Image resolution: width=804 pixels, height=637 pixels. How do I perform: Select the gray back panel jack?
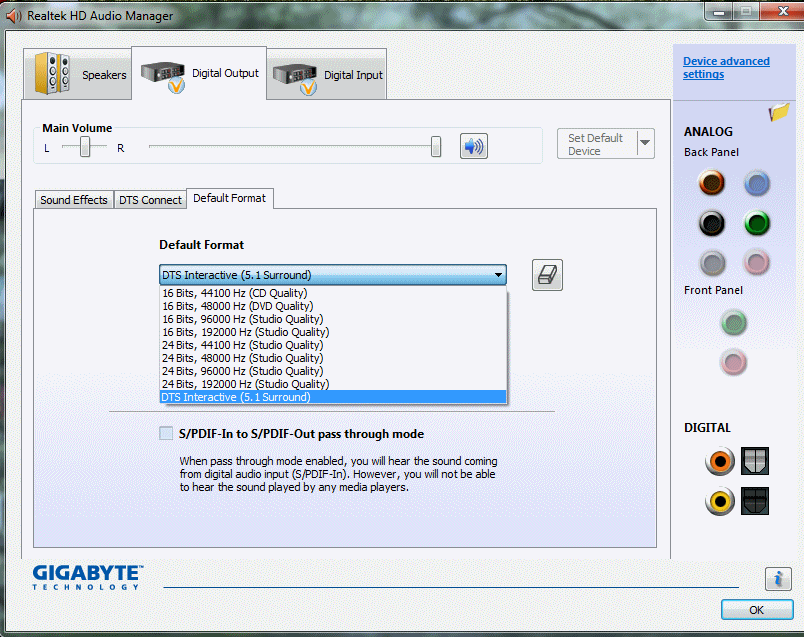[x=712, y=263]
